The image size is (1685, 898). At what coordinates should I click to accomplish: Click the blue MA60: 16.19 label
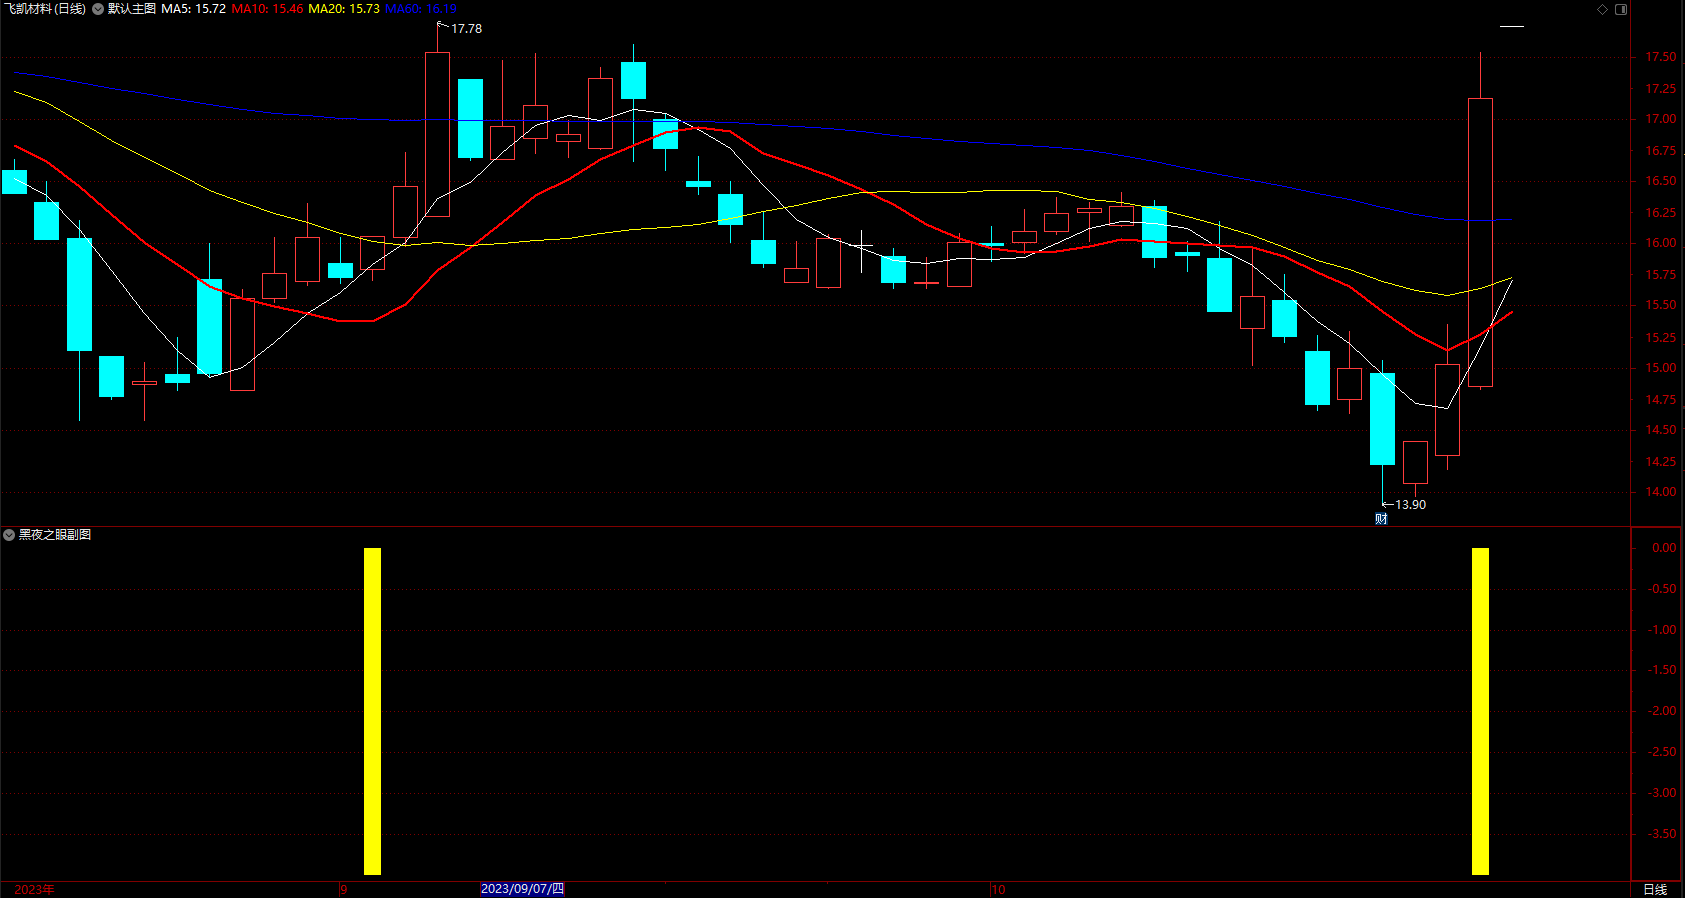pyautogui.click(x=421, y=9)
